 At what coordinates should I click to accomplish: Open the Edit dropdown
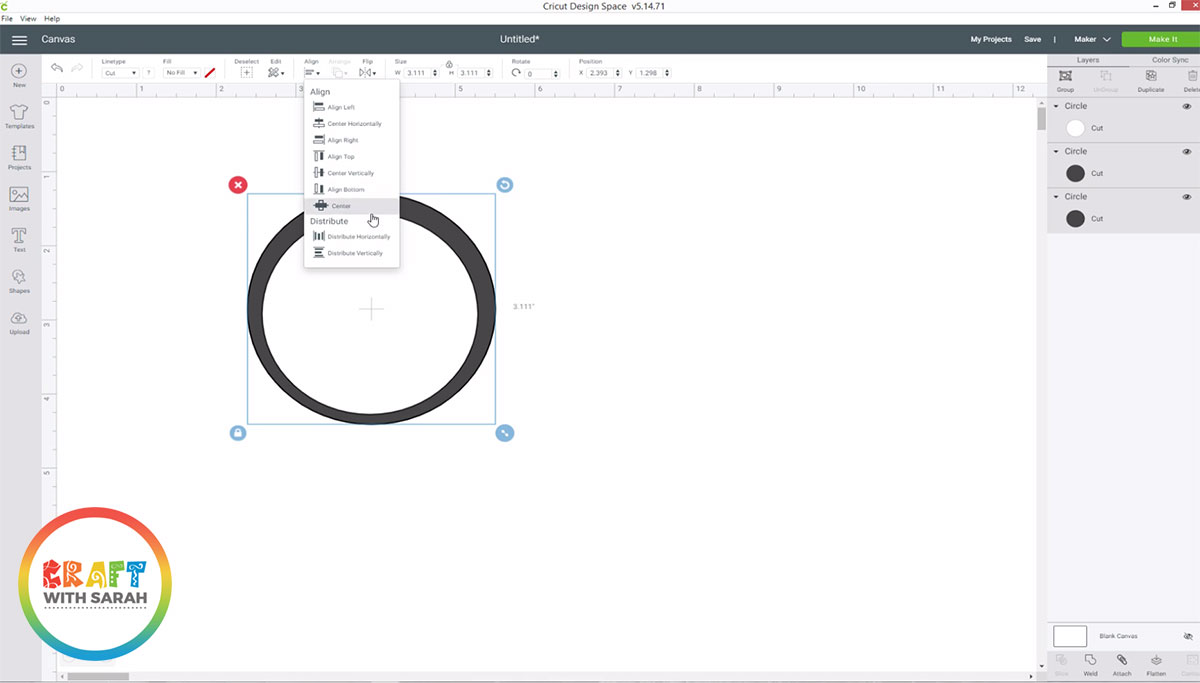275,73
